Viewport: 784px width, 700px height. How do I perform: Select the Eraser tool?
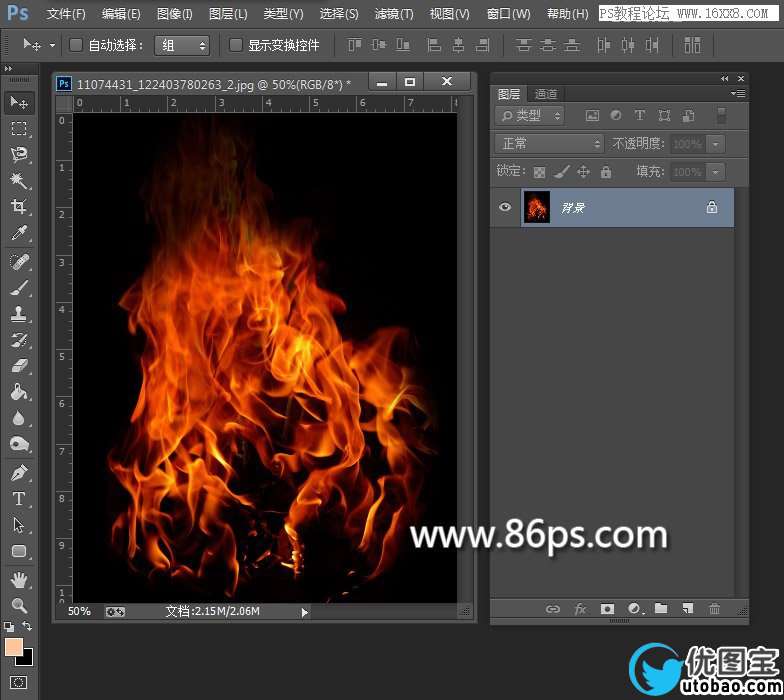click(19, 366)
